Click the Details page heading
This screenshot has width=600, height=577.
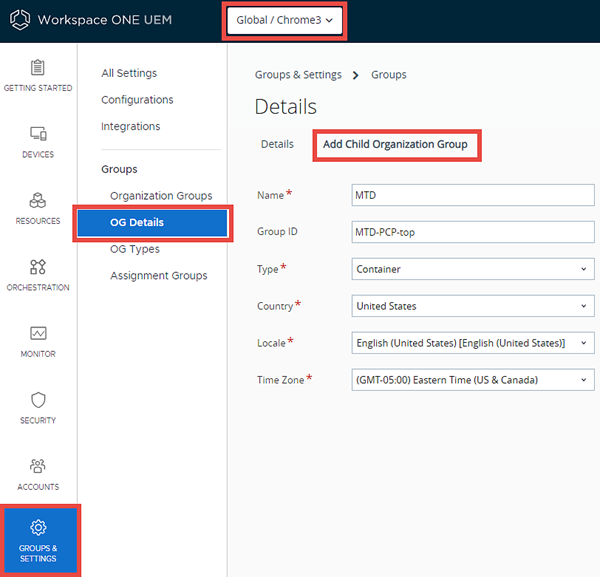286,106
